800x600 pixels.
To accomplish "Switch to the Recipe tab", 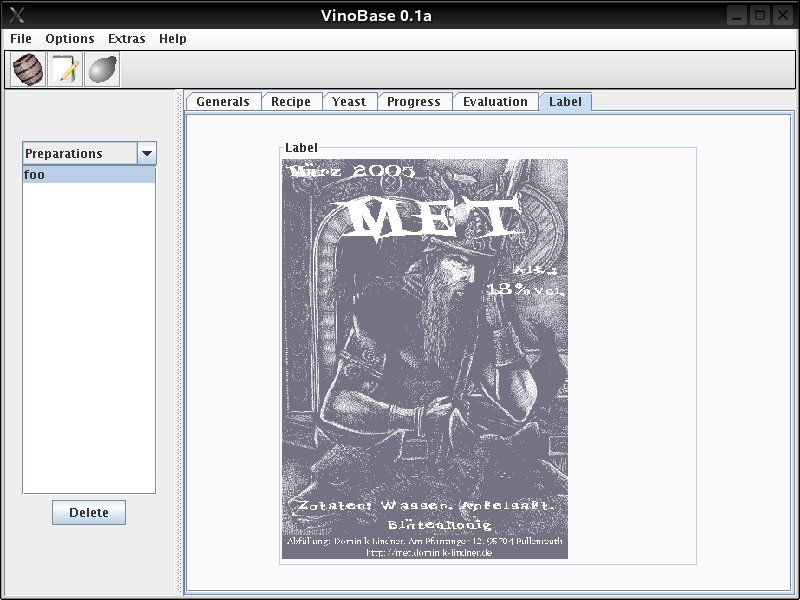I will click(x=291, y=102).
